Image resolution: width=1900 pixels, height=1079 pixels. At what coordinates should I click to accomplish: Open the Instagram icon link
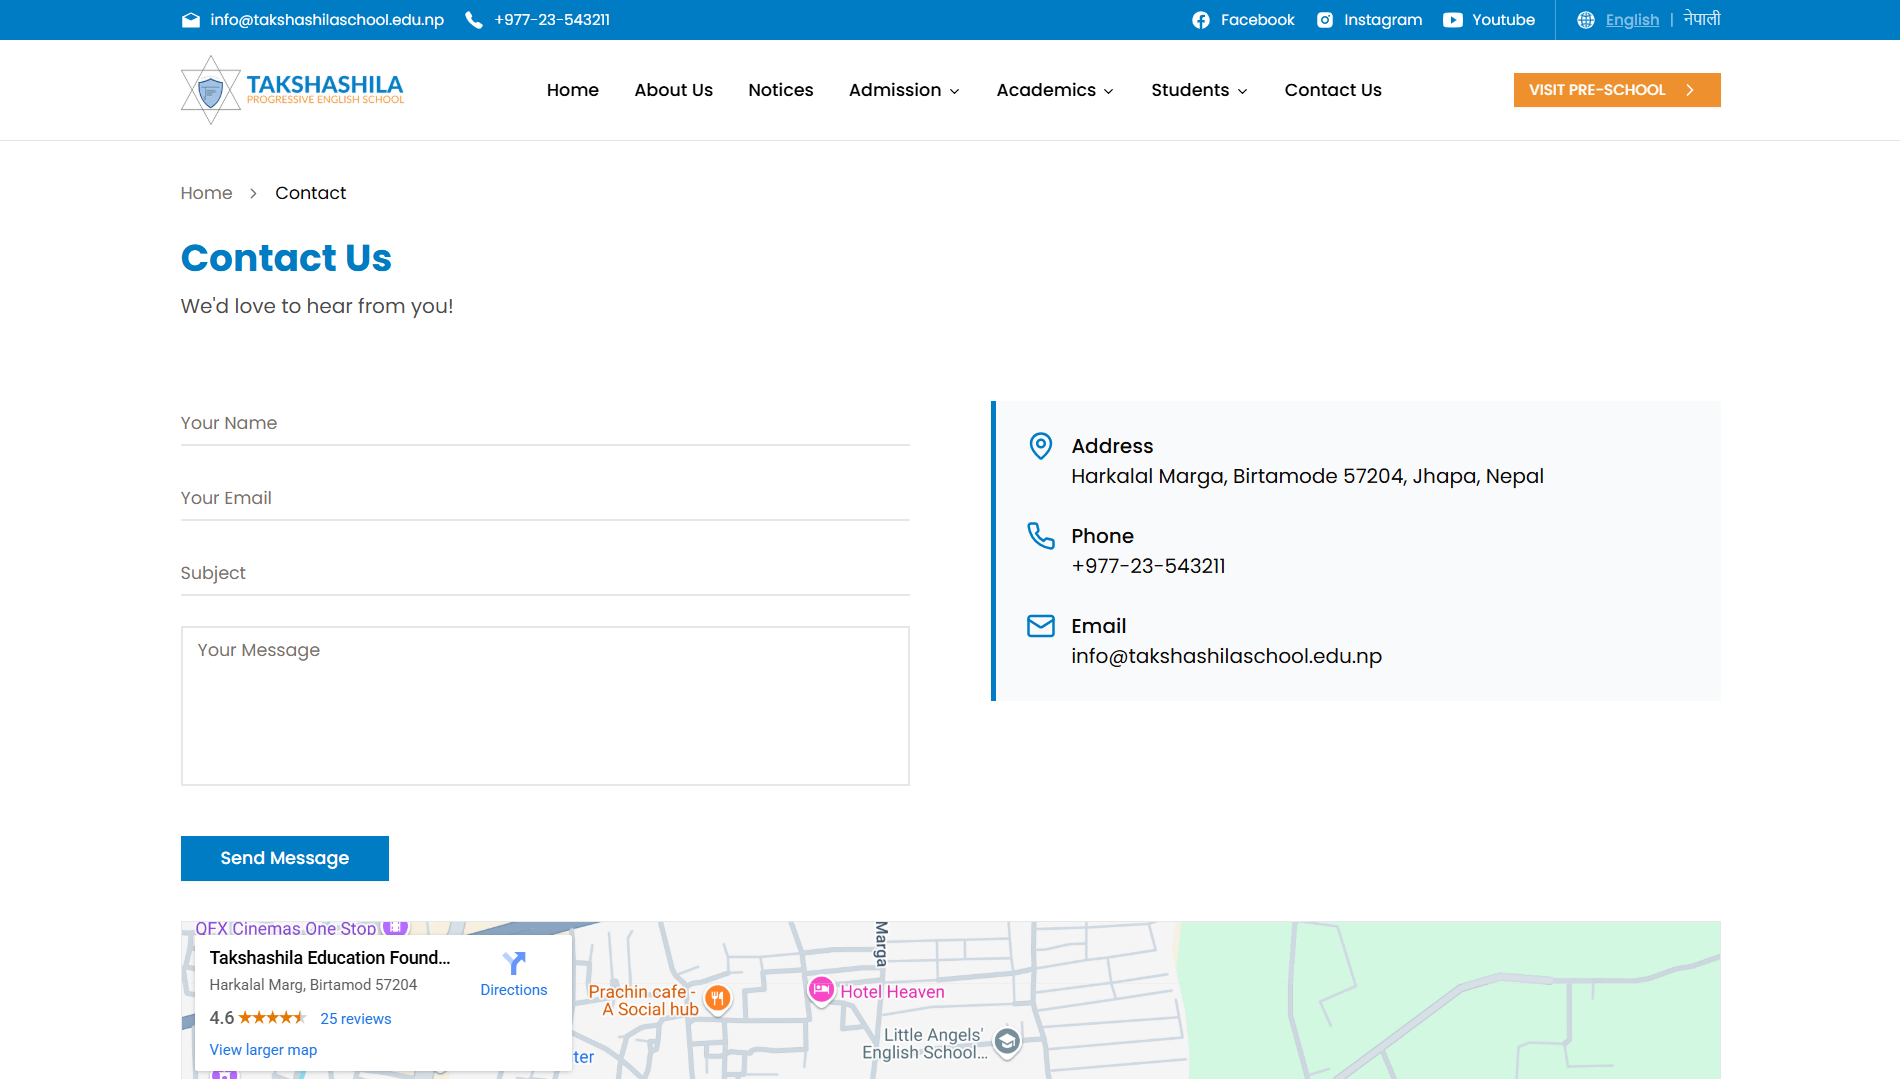(x=1325, y=20)
